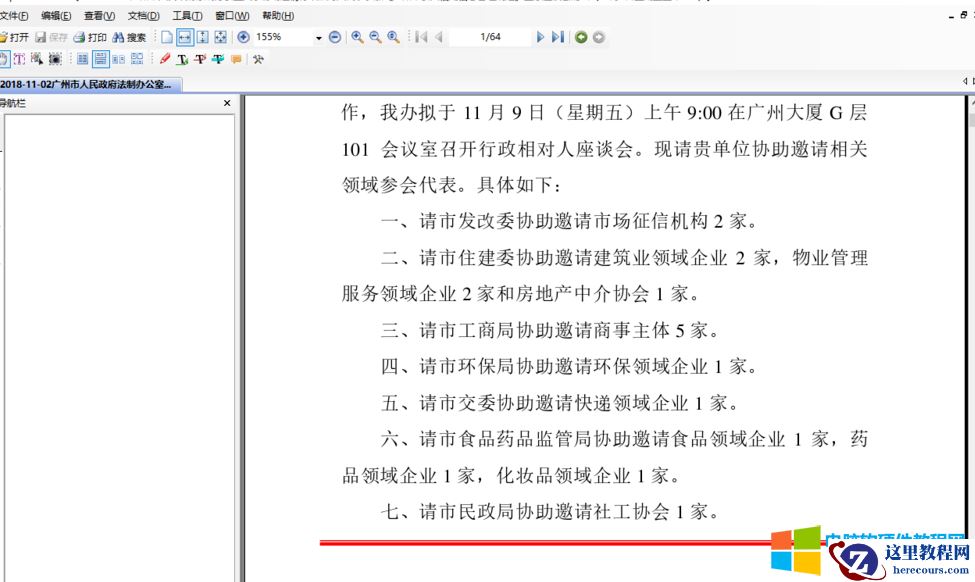Switch to continuous page layout mode
The height and width of the screenshot is (582, 975).
(99, 58)
